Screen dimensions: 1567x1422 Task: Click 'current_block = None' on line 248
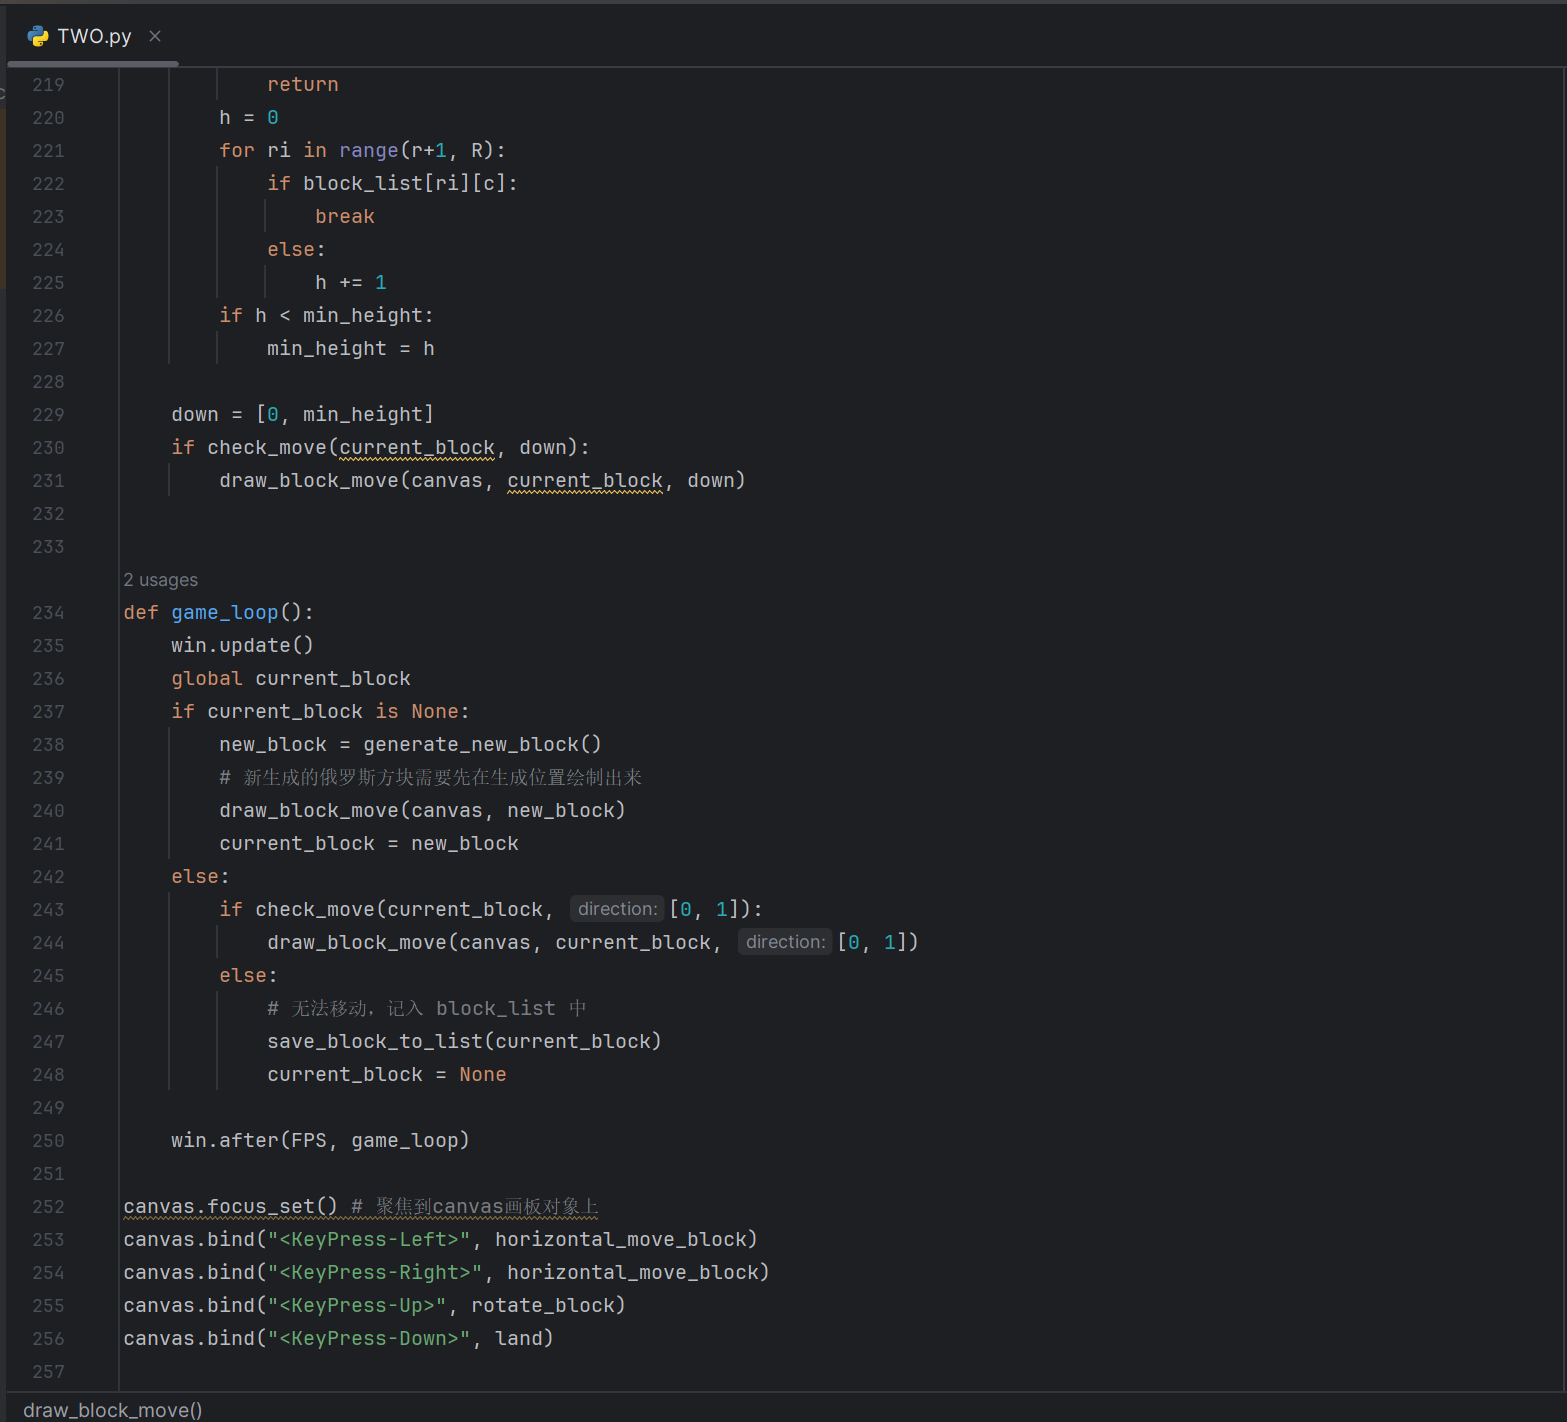pyautogui.click(x=387, y=1075)
